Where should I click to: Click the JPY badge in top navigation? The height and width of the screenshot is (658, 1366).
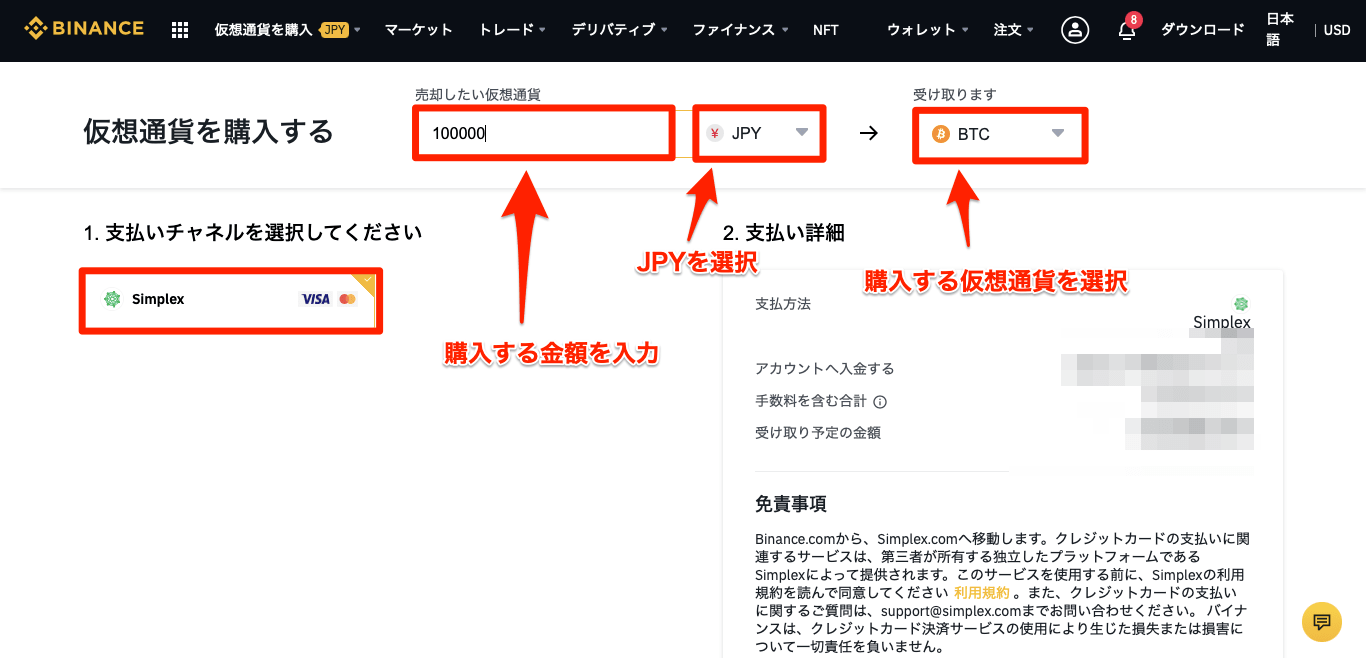tap(335, 30)
